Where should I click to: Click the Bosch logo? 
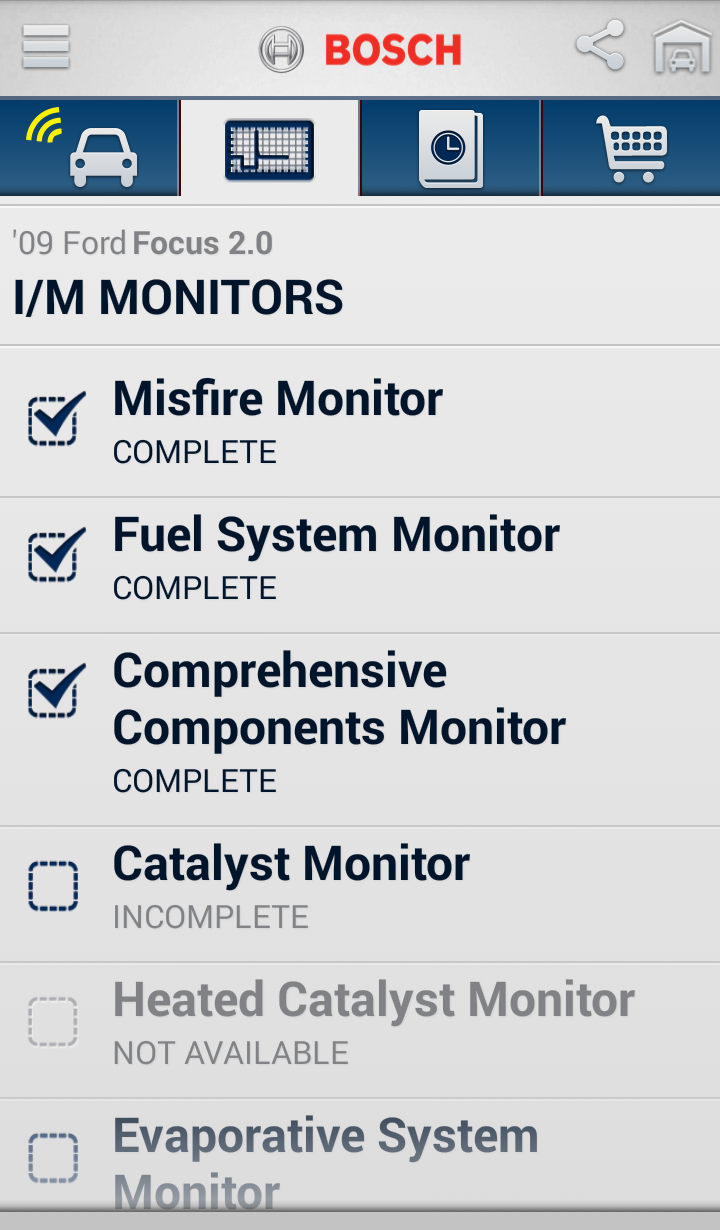[360, 49]
